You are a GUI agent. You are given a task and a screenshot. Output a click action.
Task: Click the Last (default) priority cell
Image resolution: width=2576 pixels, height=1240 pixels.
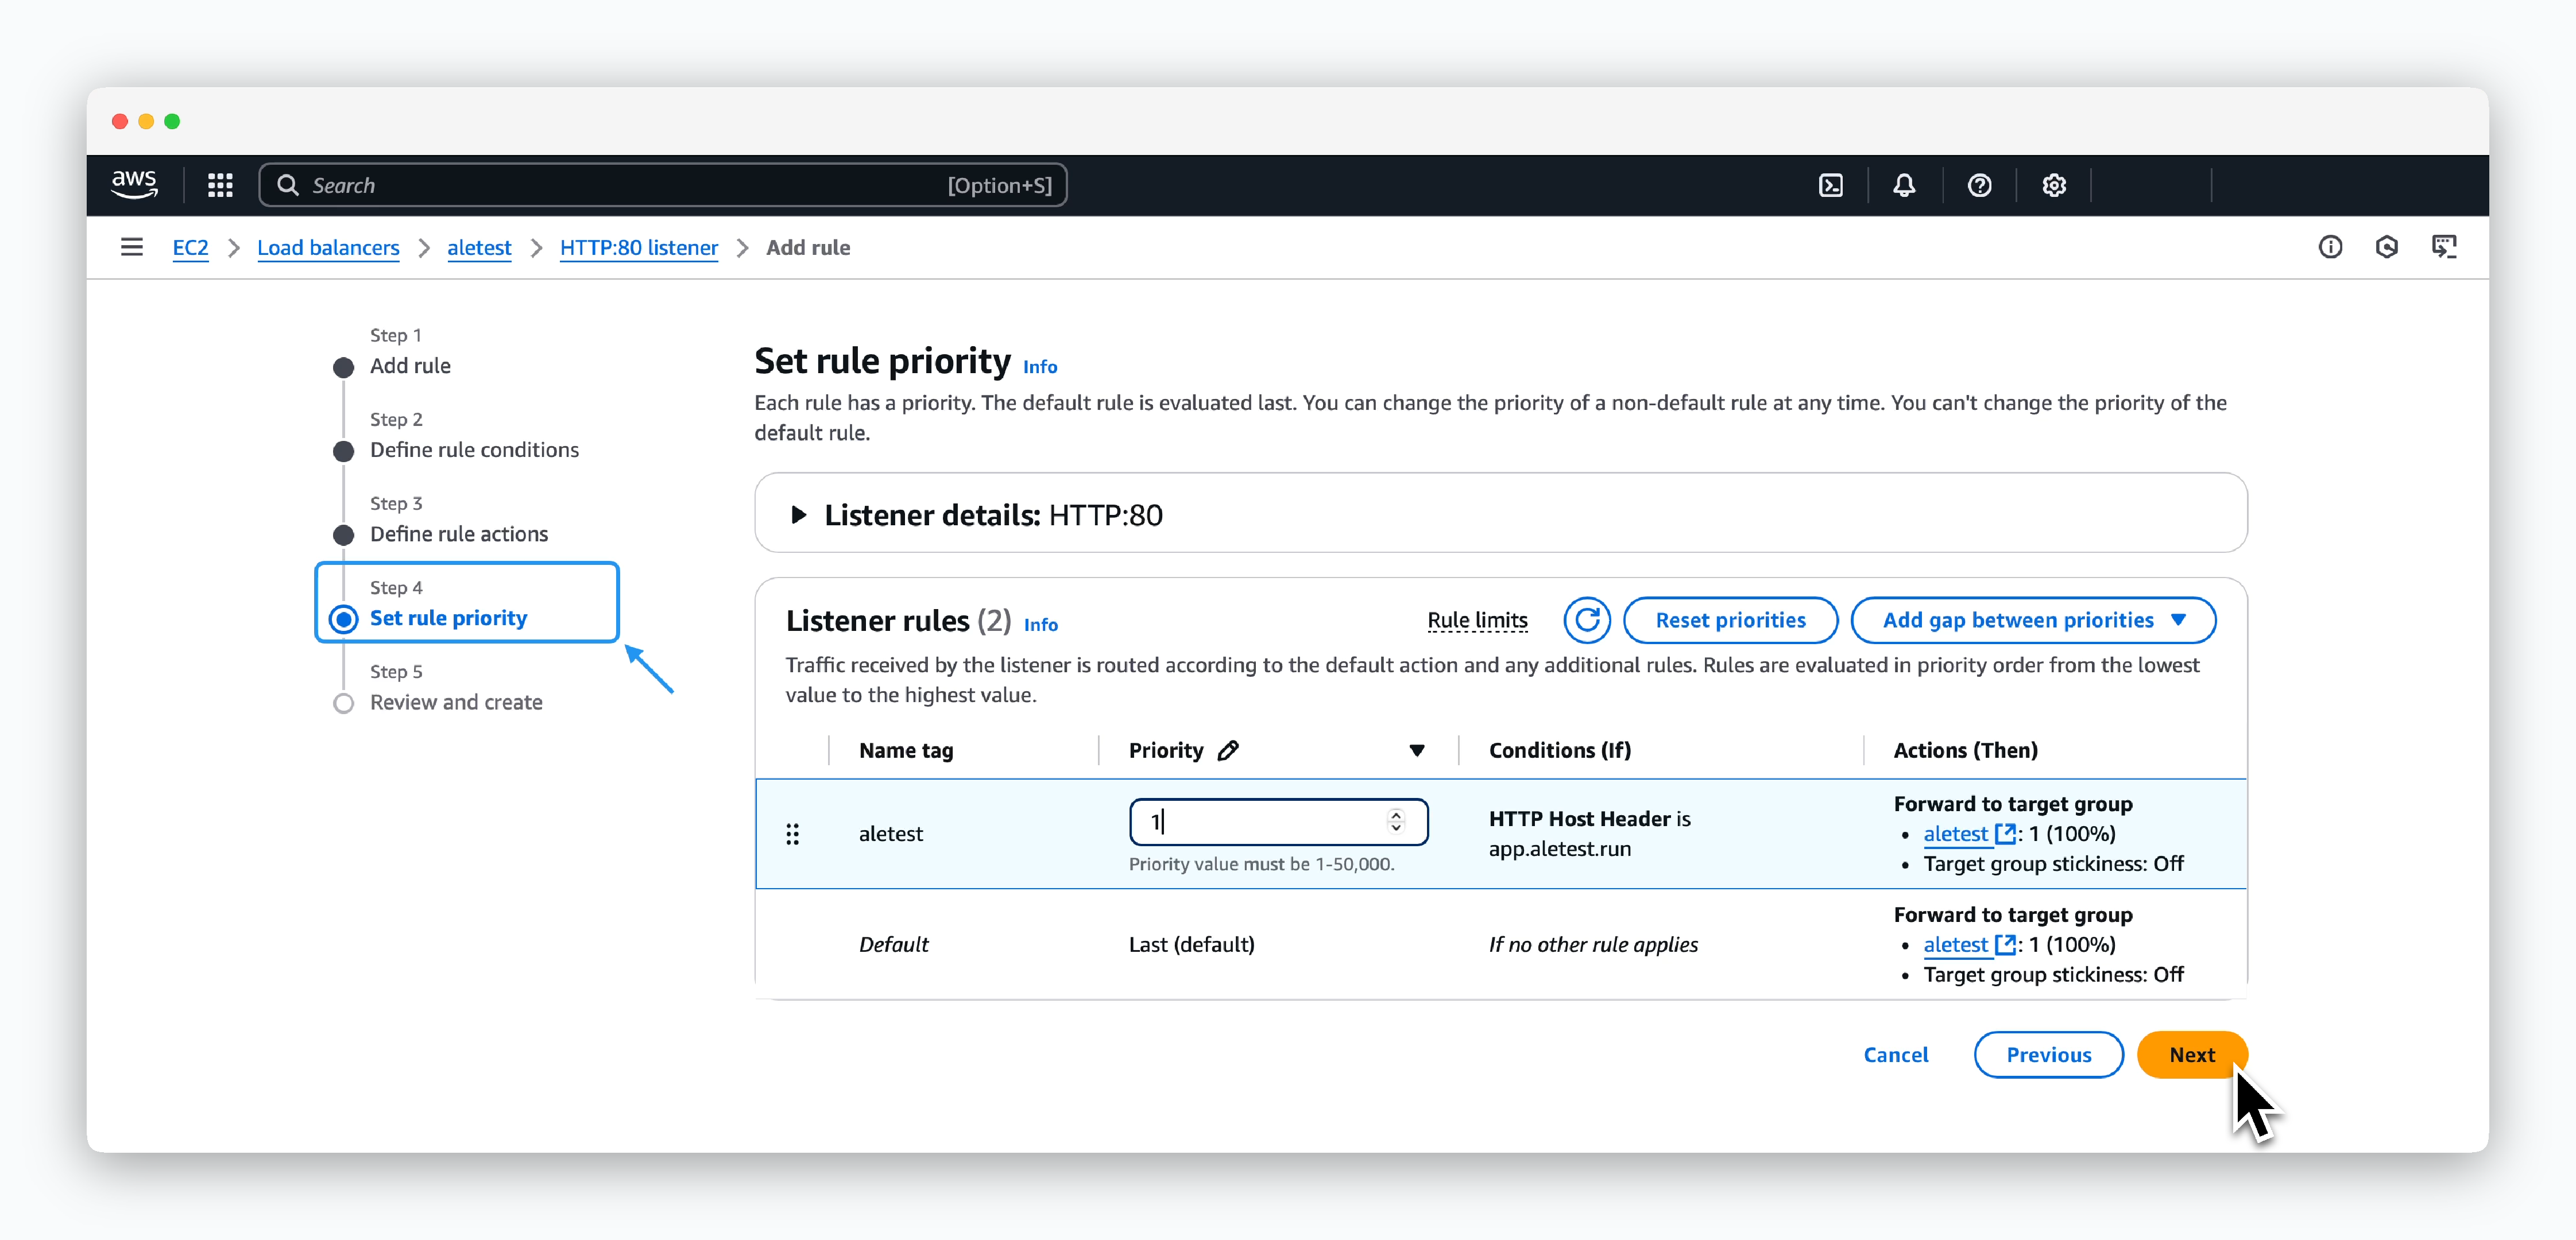1191,944
